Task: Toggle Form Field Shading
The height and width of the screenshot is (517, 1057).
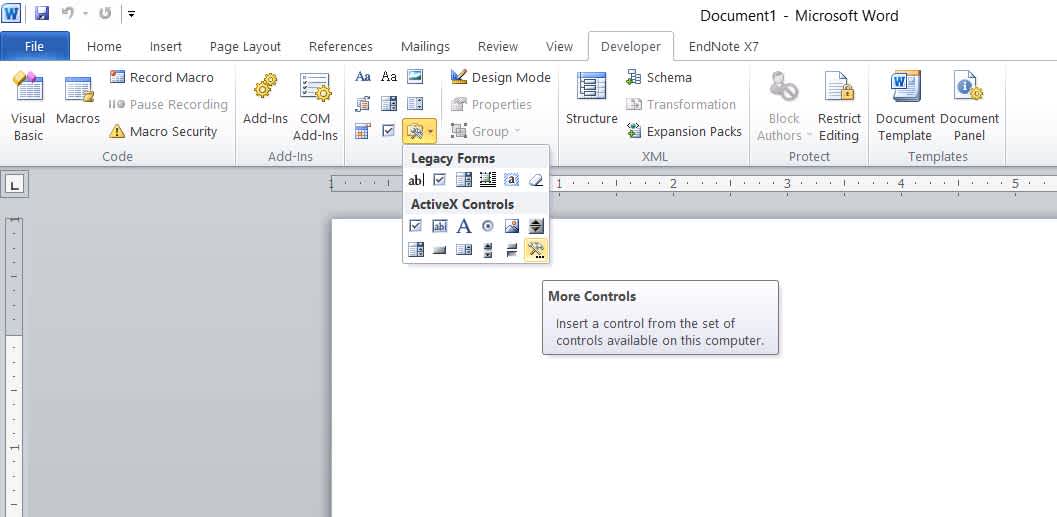Action: (x=512, y=180)
